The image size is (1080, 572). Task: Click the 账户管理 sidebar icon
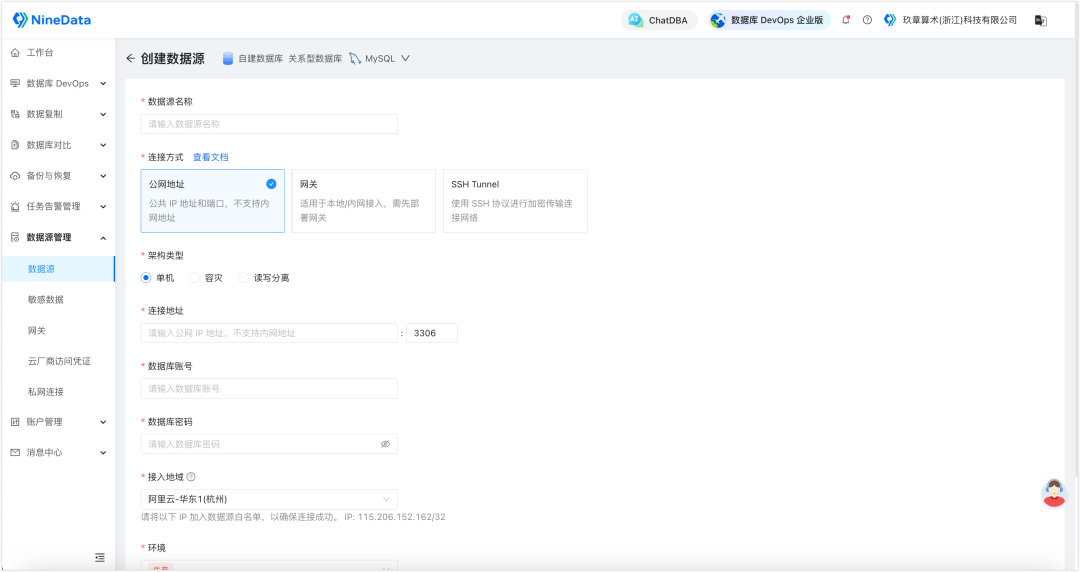[15, 422]
